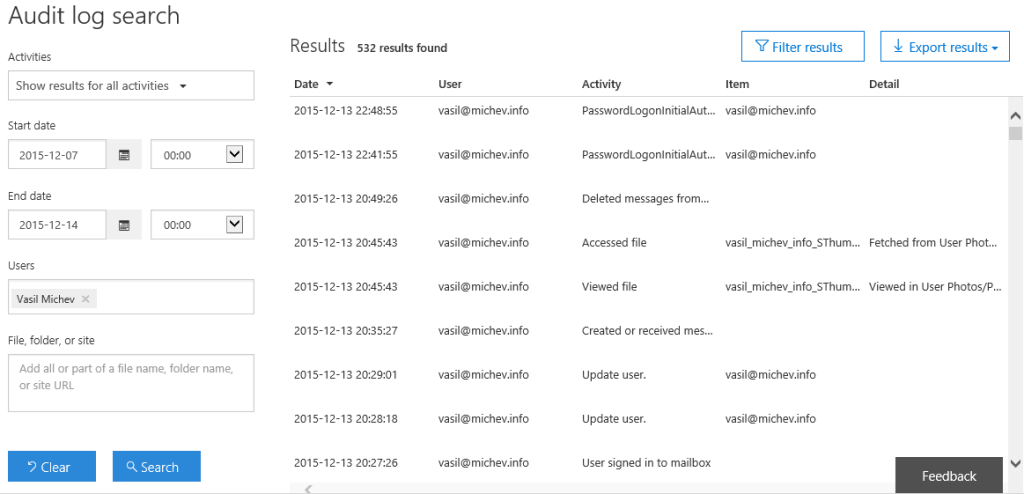Click the vertical scrollbar up arrow
Viewport: 1024px width, 494px height.
[x=1015, y=116]
